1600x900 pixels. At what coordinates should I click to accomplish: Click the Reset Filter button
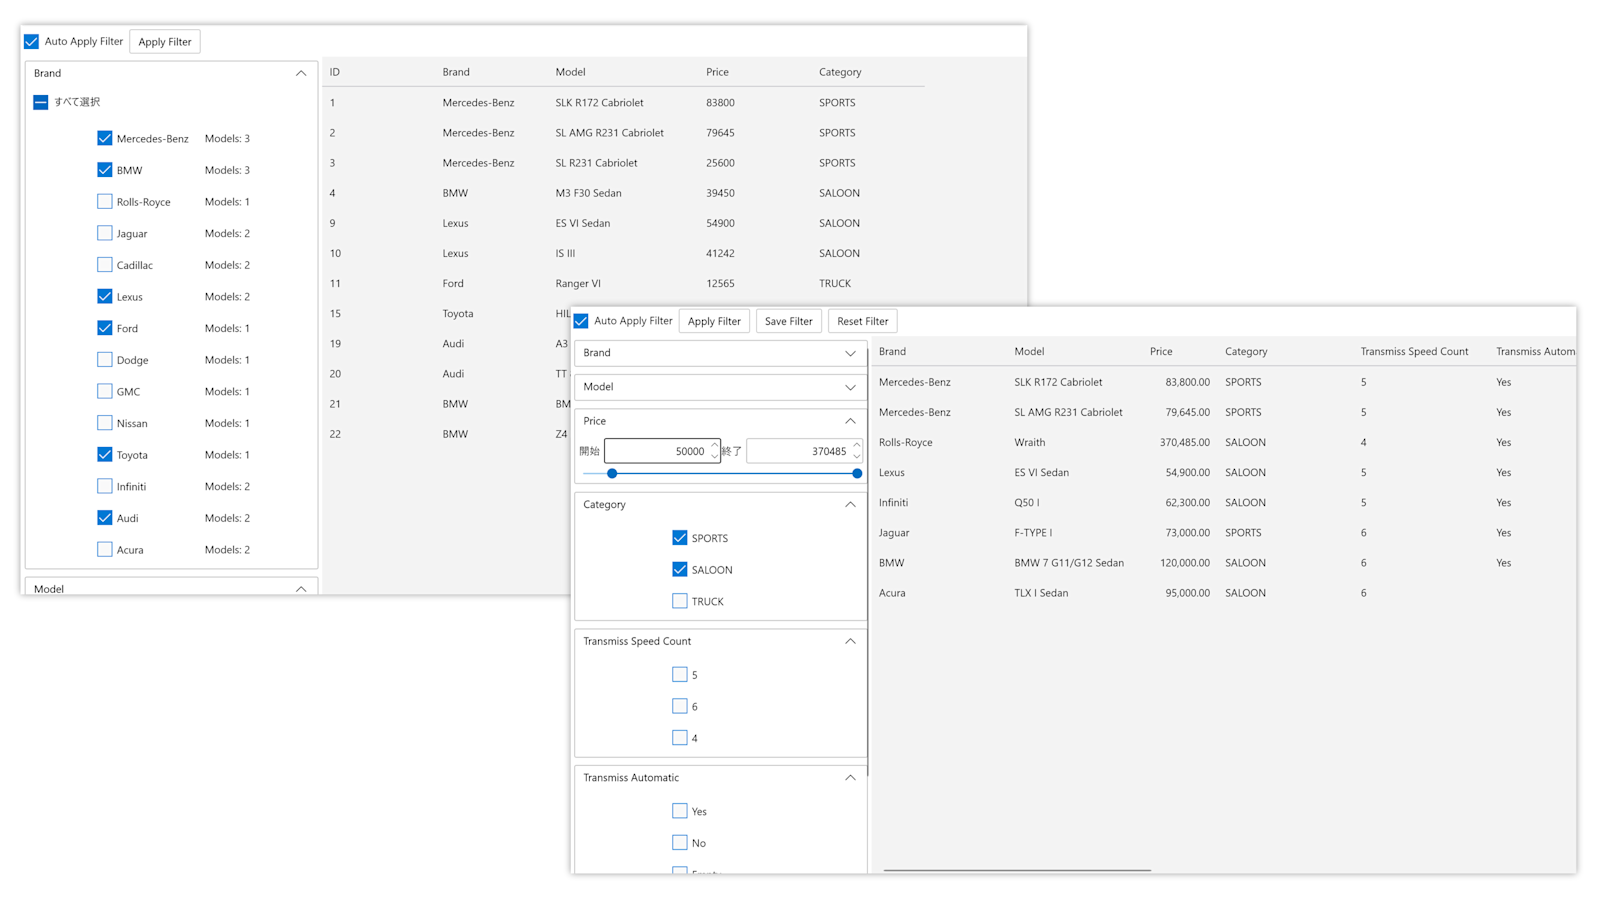(863, 321)
